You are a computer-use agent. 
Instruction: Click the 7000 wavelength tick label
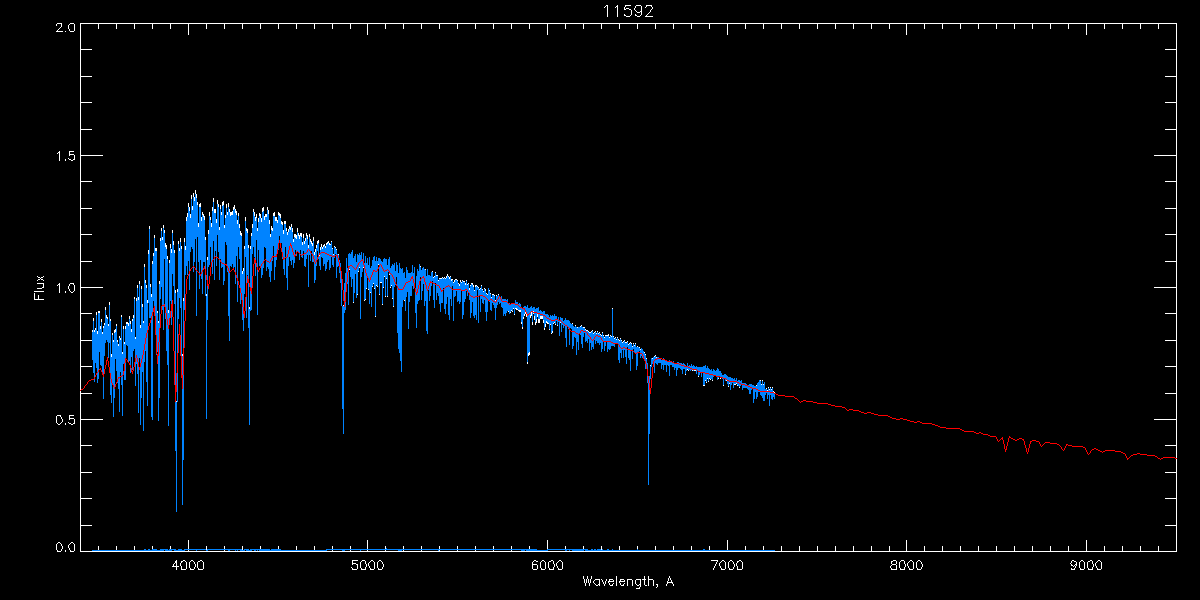click(x=727, y=566)
